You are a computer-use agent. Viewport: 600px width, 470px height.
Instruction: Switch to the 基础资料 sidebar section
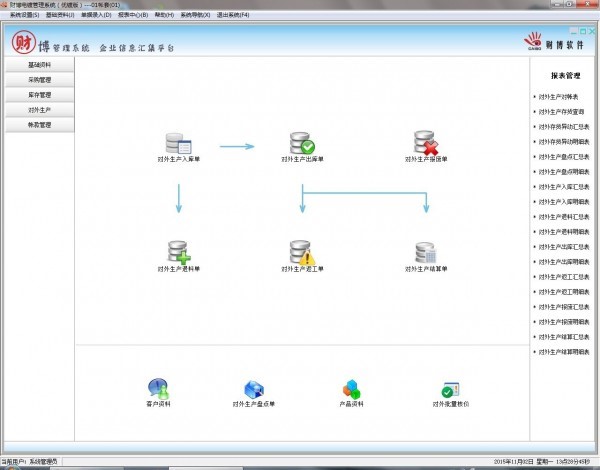(x=41, y=65)
